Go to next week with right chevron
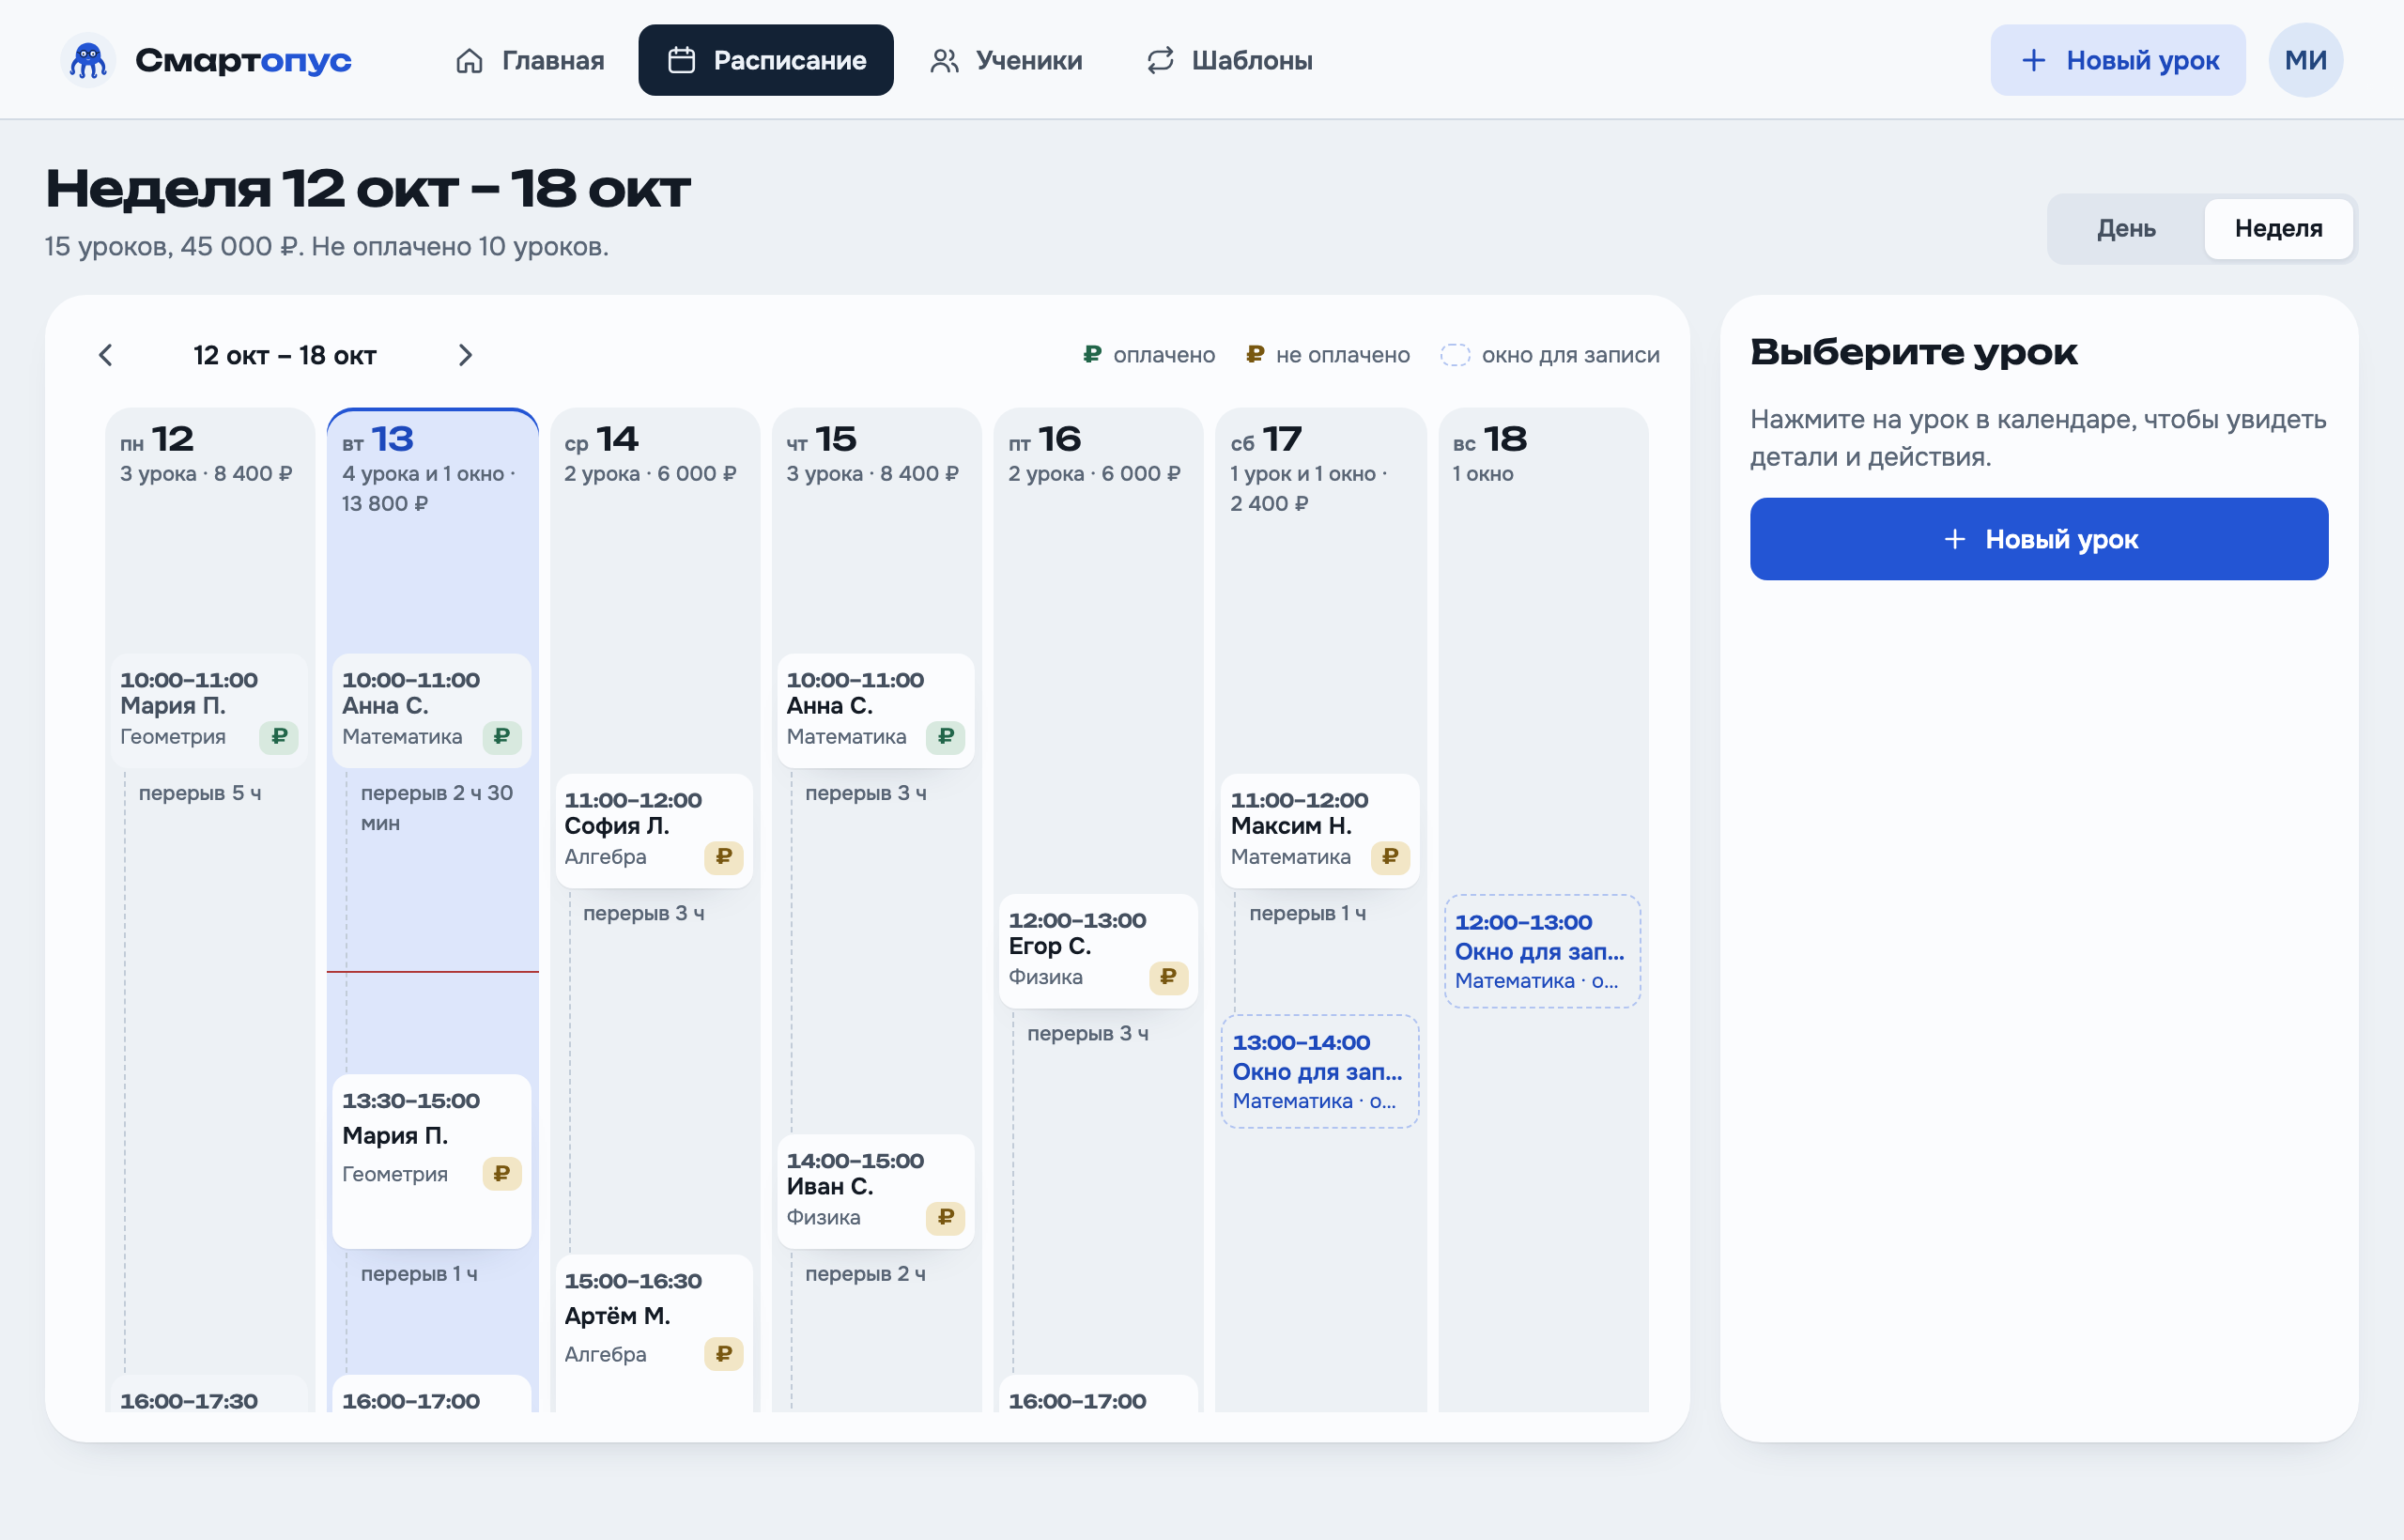Screen dimensions: 2404x1540 (x=465, y=355)
